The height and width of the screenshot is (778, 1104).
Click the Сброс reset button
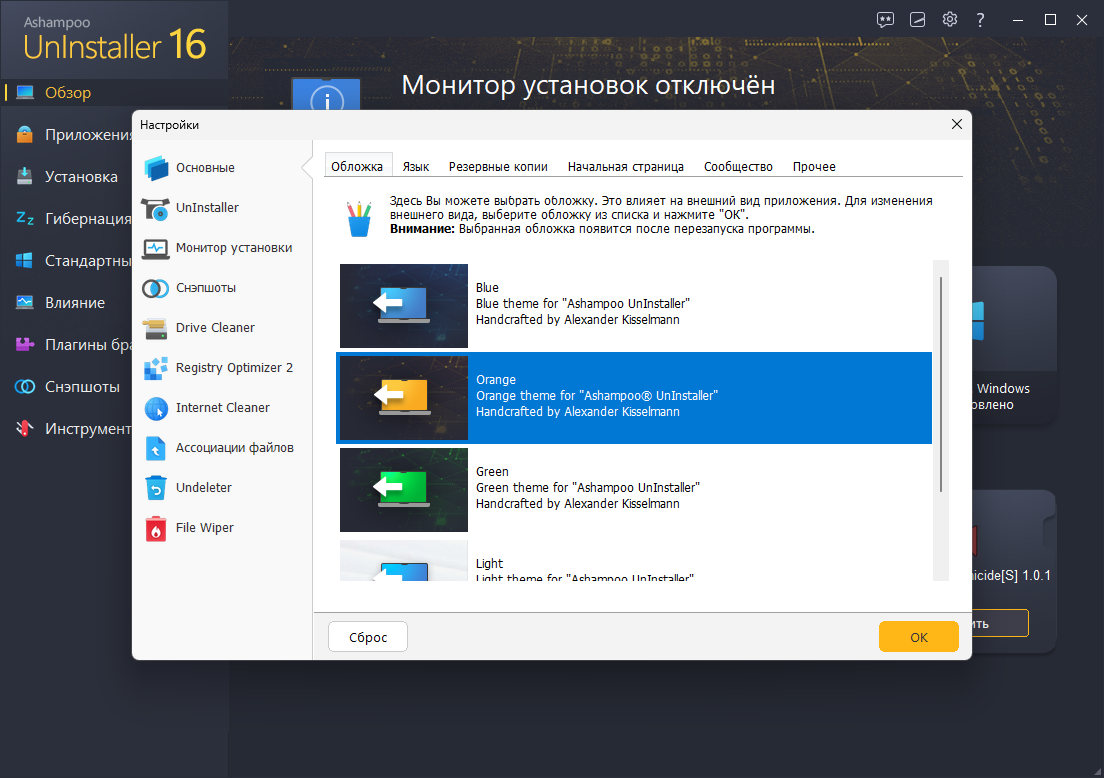[x=368, y=636]
